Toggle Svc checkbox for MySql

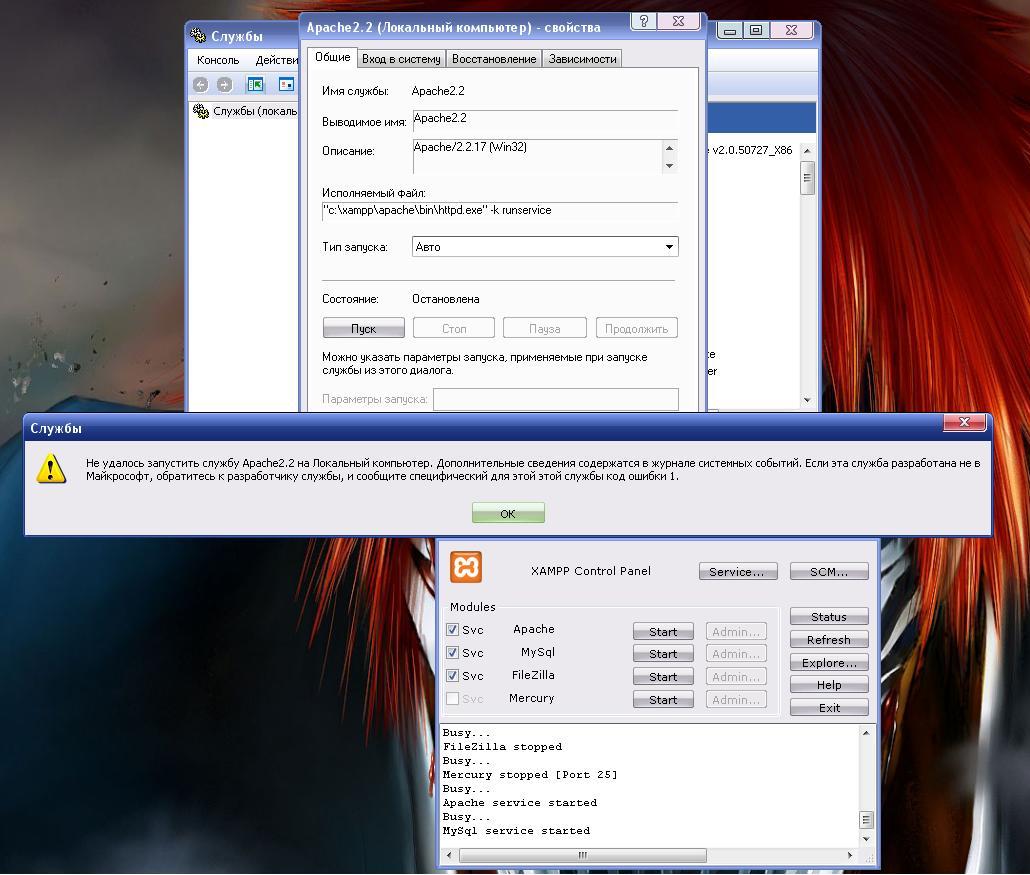click(453, 652)
